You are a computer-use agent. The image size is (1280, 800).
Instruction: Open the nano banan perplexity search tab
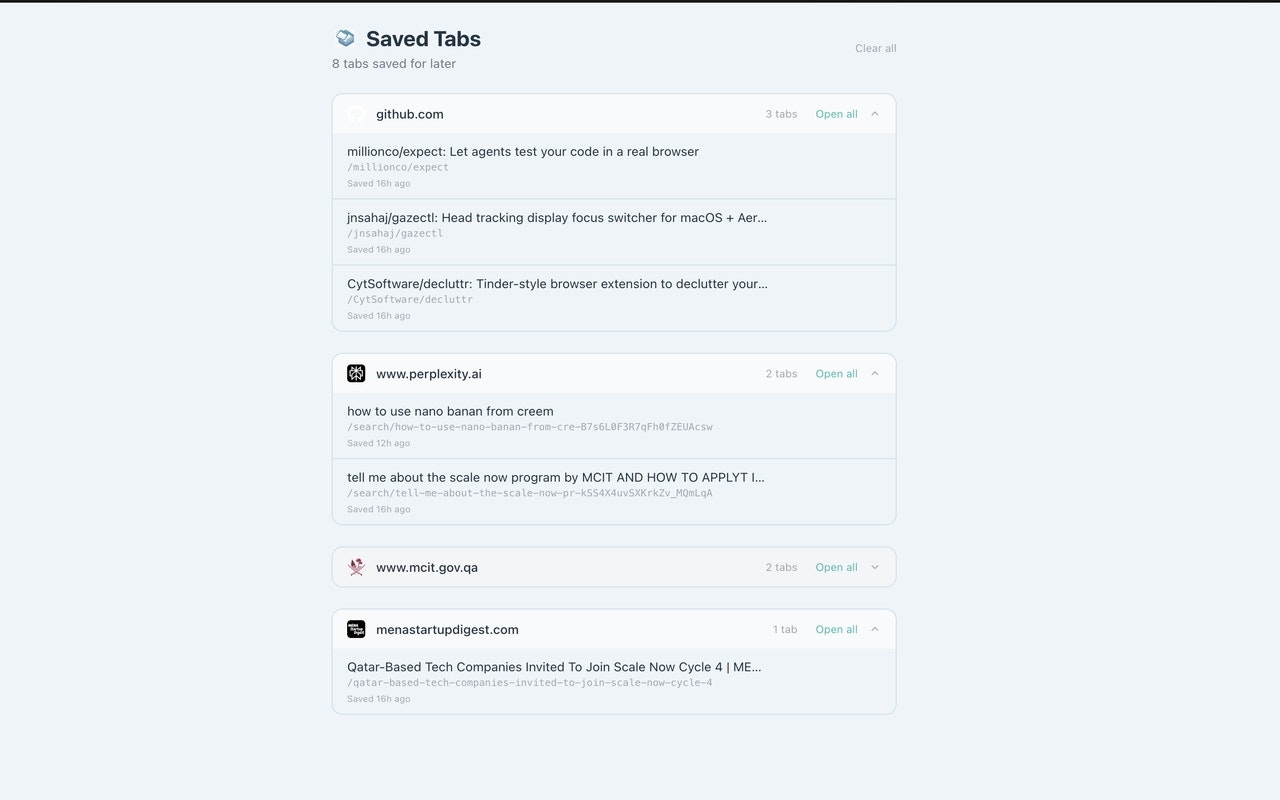click(x=614, y=426)
